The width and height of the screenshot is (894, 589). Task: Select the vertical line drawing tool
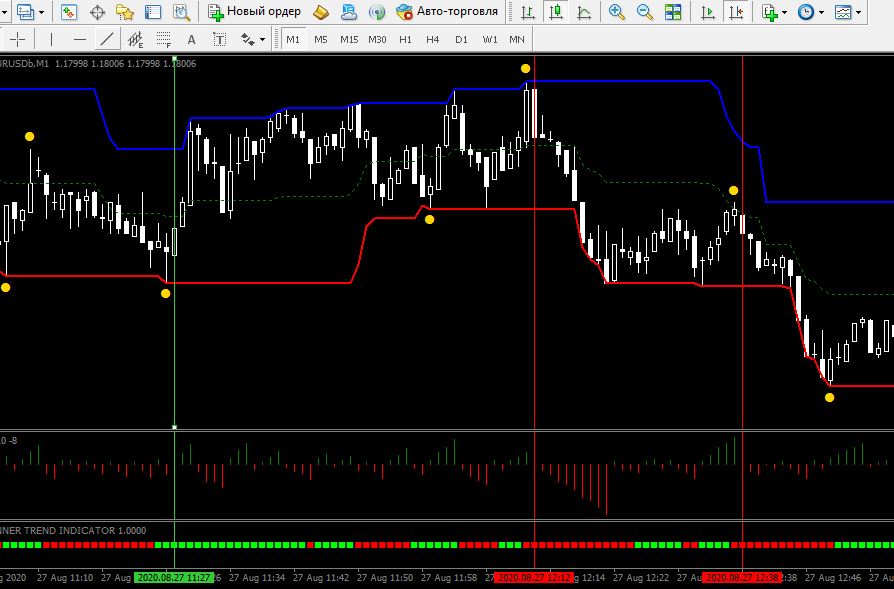click(51, 39)
